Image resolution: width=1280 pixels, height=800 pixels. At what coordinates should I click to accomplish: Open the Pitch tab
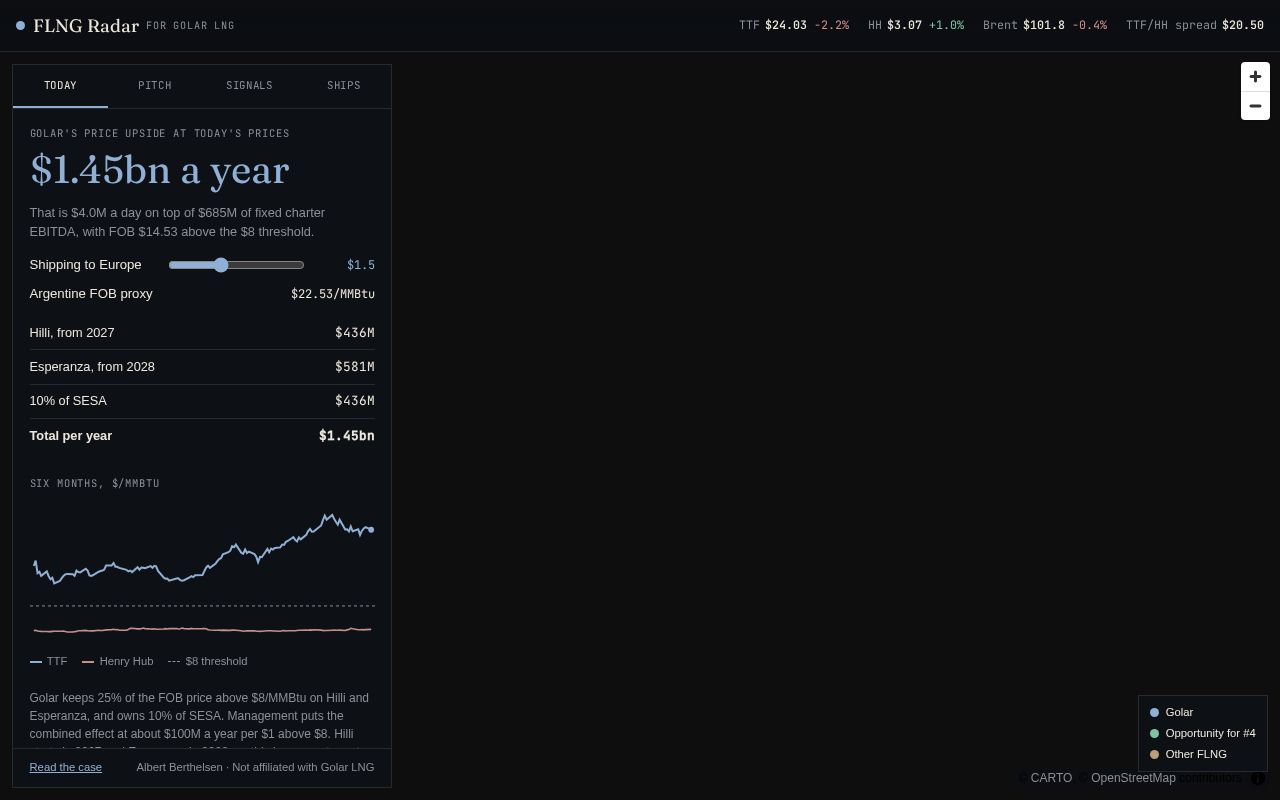155,86
